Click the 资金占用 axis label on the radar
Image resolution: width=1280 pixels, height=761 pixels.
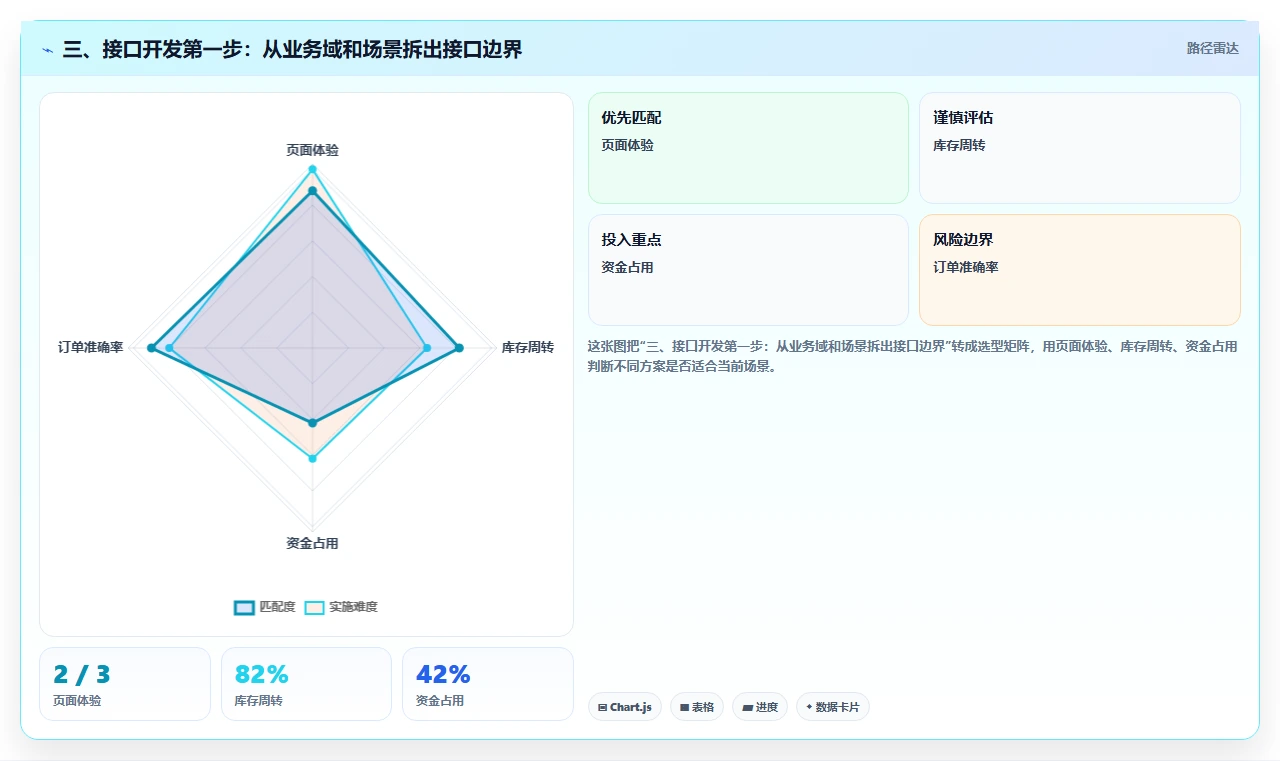click(x=312, y=544)
